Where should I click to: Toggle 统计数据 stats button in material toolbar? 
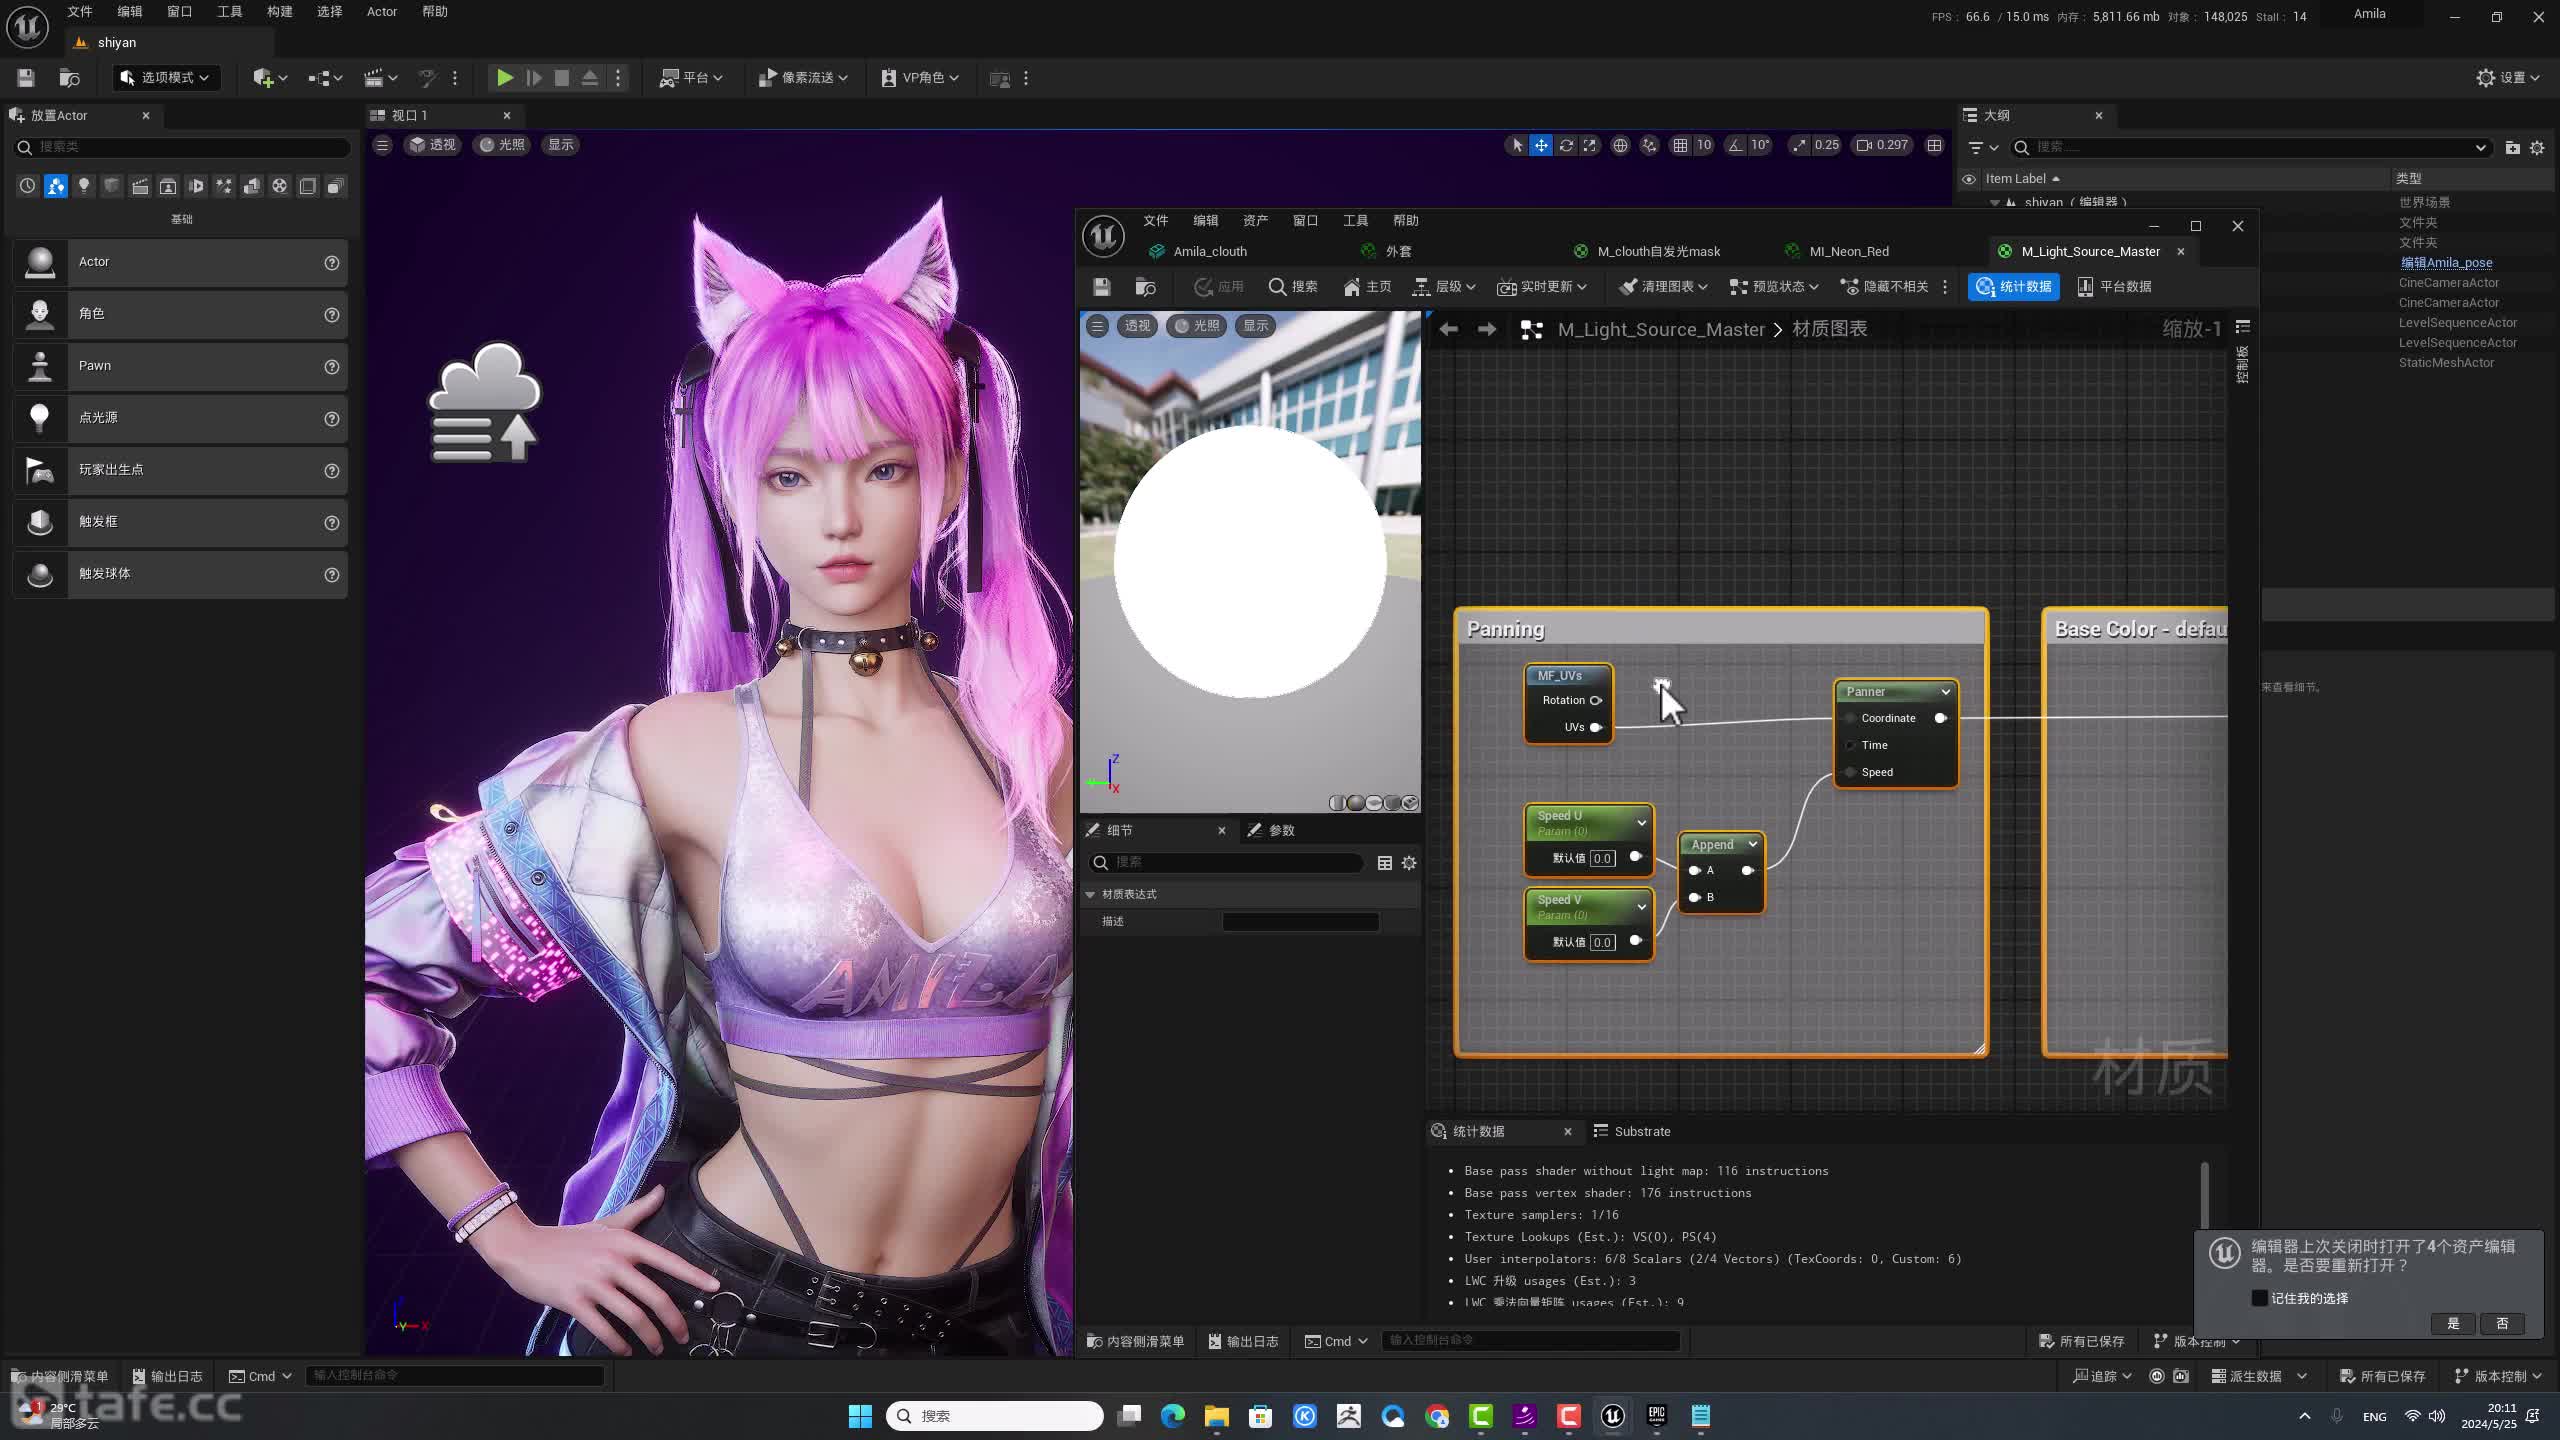pyautogui.click(x=2013, y=287)
